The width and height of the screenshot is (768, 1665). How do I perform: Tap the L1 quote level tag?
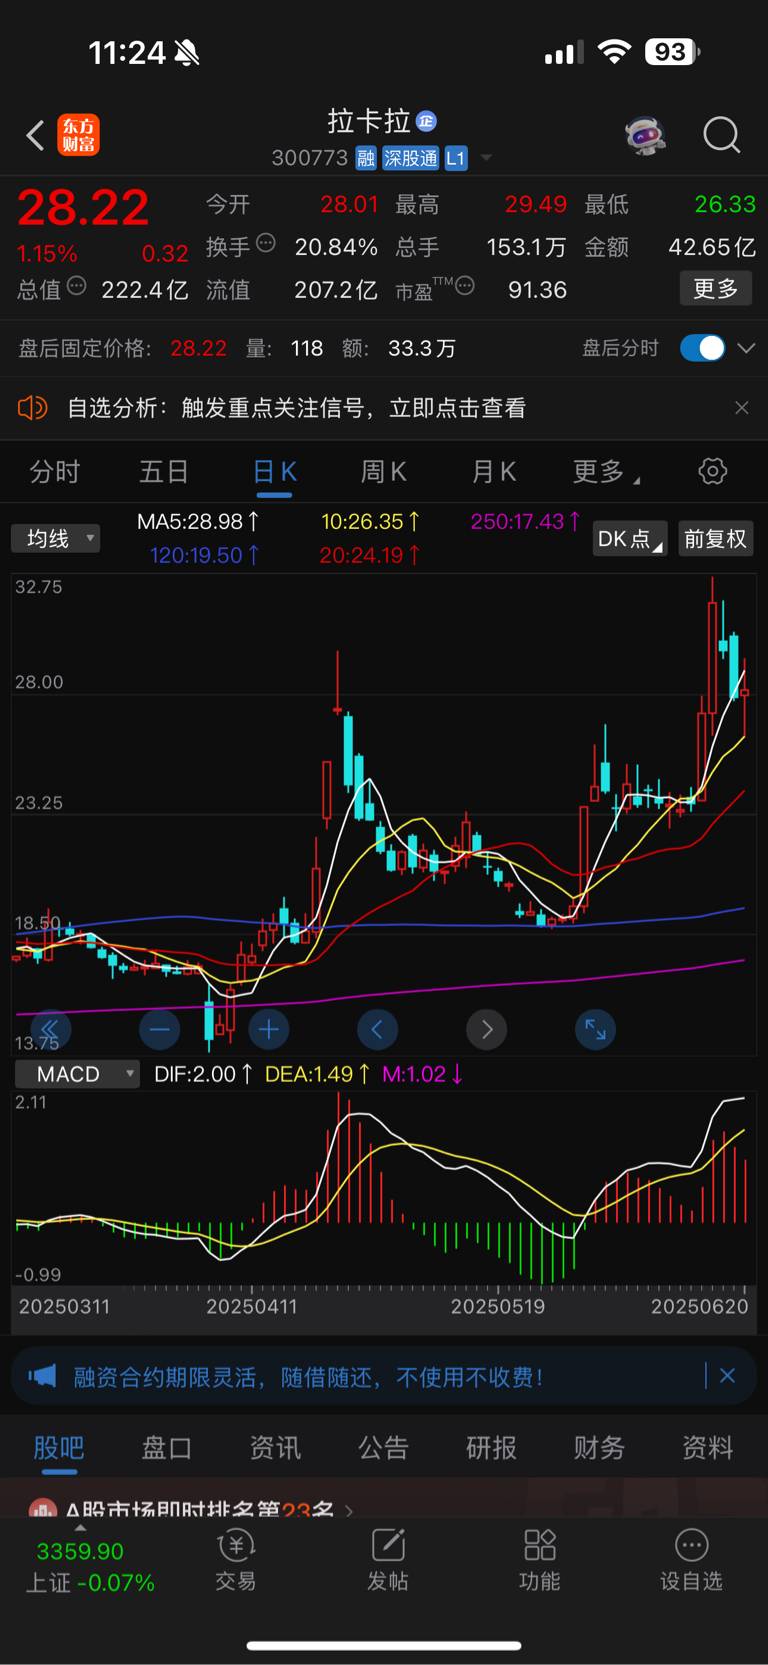(x=456, y=158)
